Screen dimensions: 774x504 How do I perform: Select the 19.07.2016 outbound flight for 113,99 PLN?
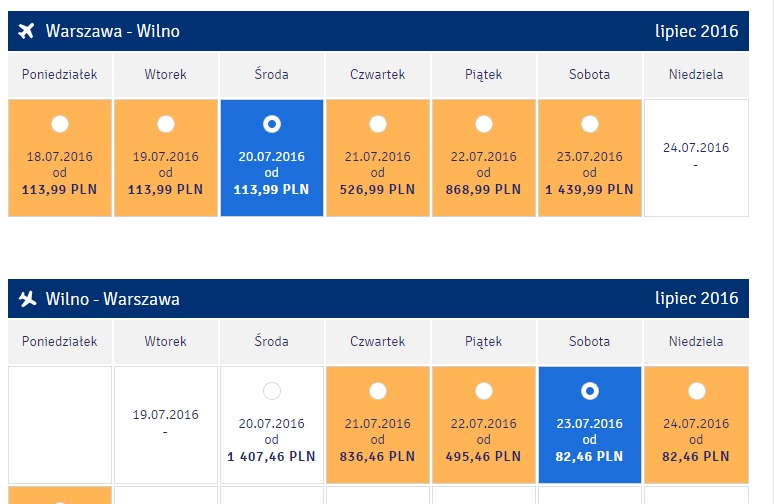click(x=166, y=124)
